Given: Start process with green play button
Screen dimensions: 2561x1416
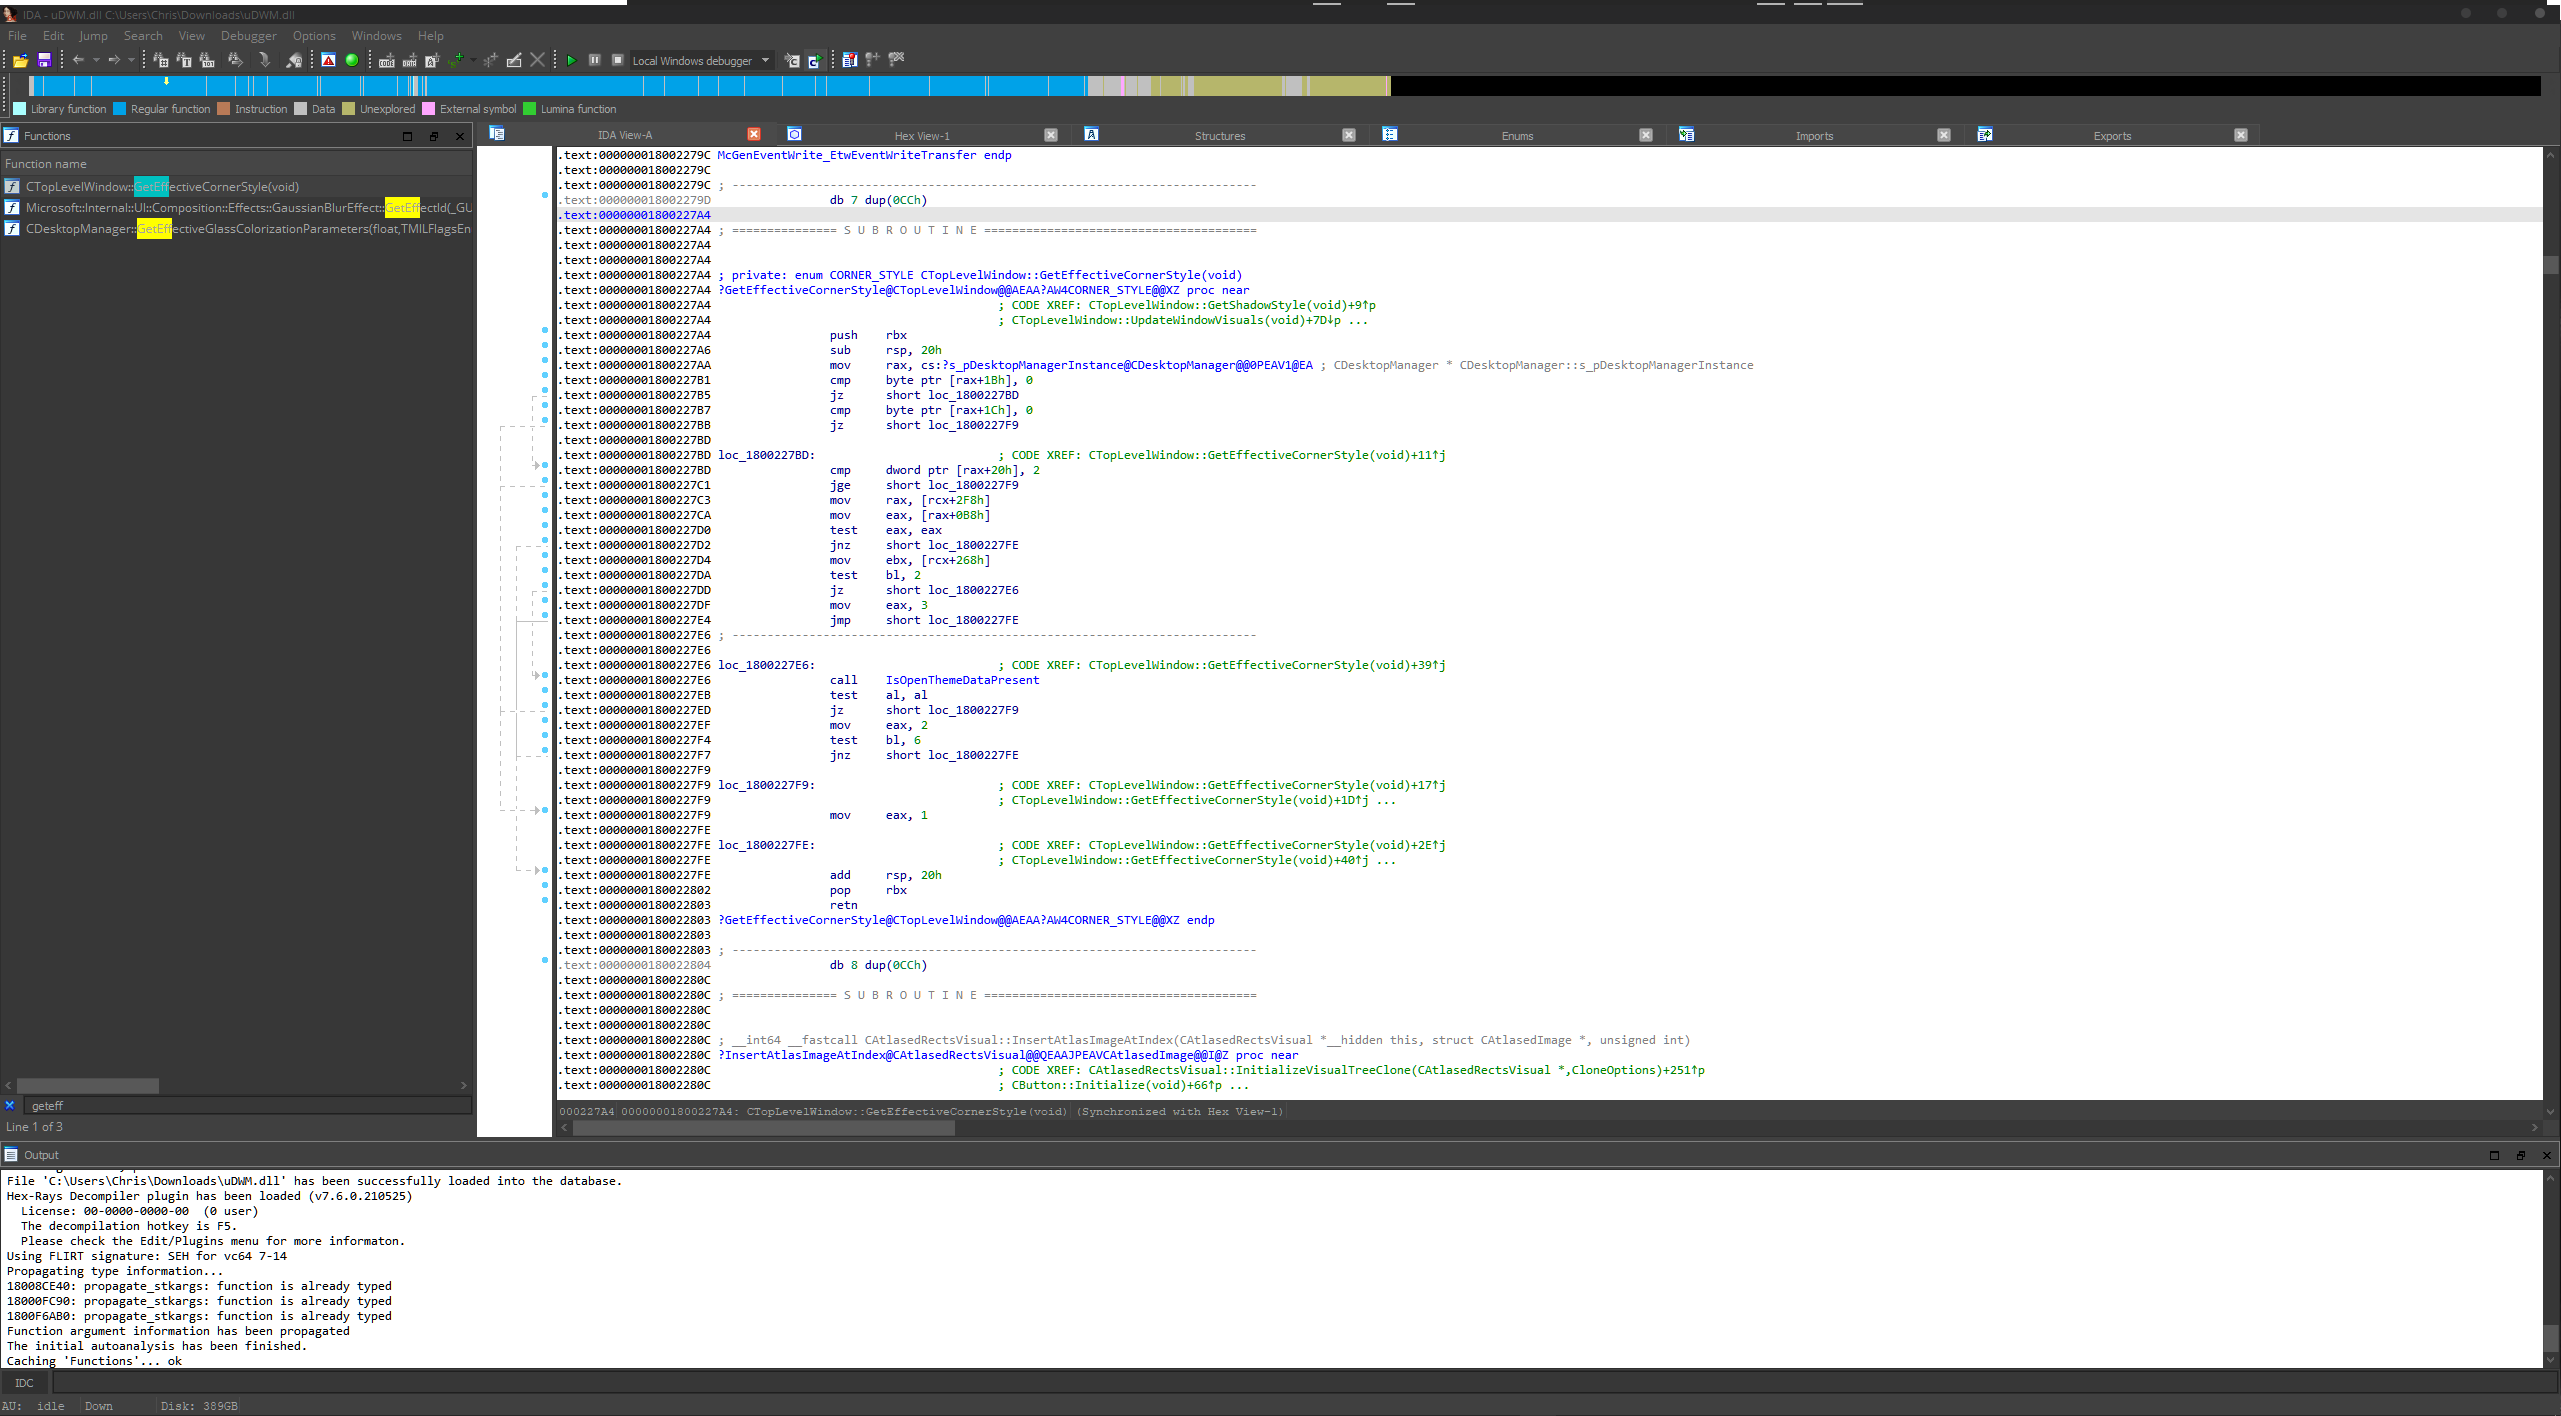Looking at the screenshot, I should 571,61.
